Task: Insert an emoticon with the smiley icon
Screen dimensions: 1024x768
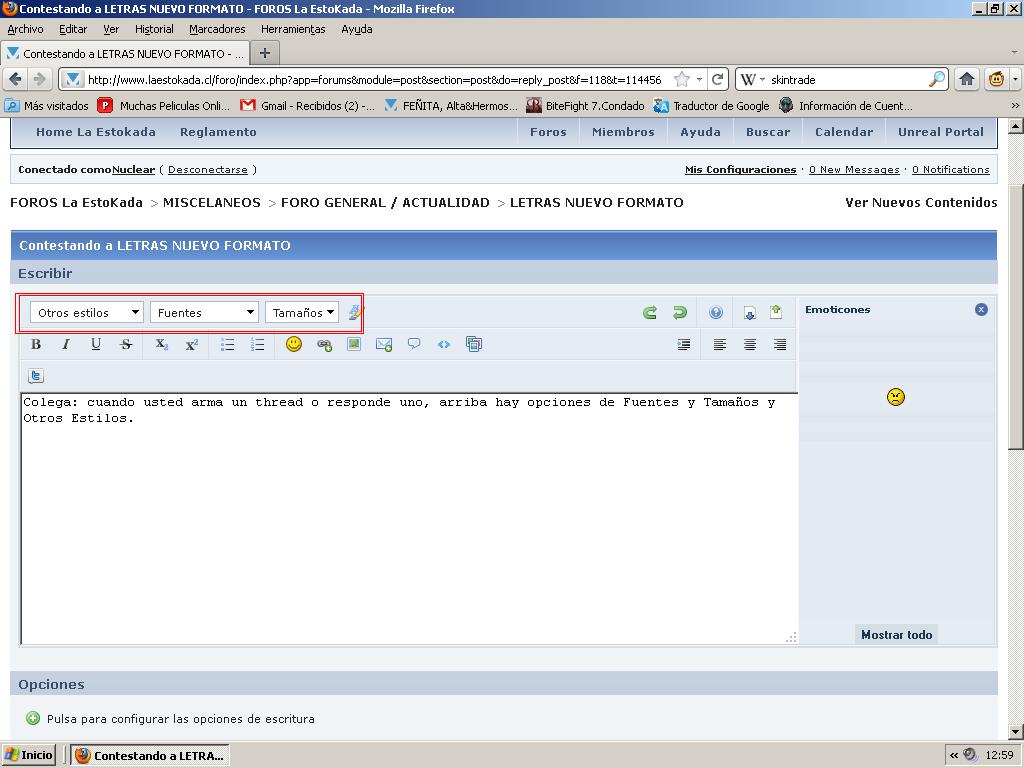Action: tap(294, 344)
